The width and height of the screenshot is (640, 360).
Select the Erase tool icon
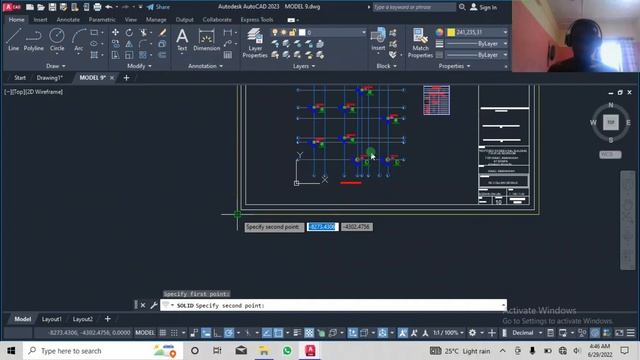click(x=162, y=33)
